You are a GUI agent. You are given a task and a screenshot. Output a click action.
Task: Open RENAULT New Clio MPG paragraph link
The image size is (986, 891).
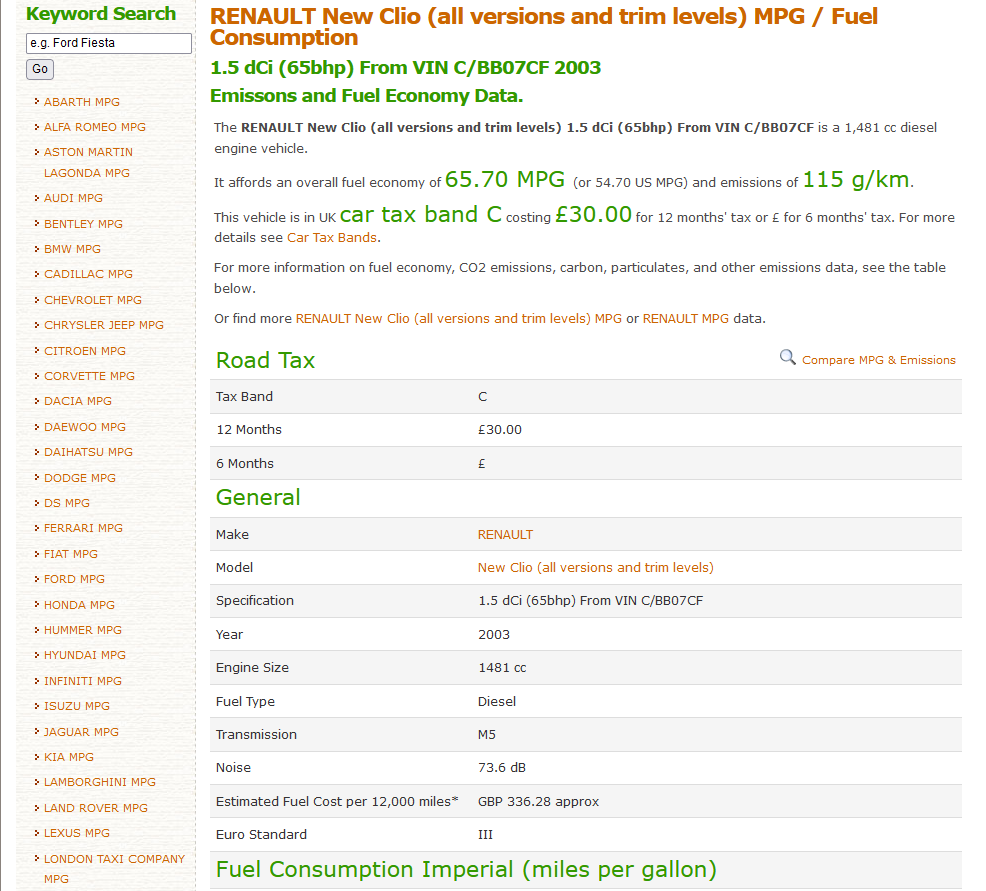[x=458, y=318]
